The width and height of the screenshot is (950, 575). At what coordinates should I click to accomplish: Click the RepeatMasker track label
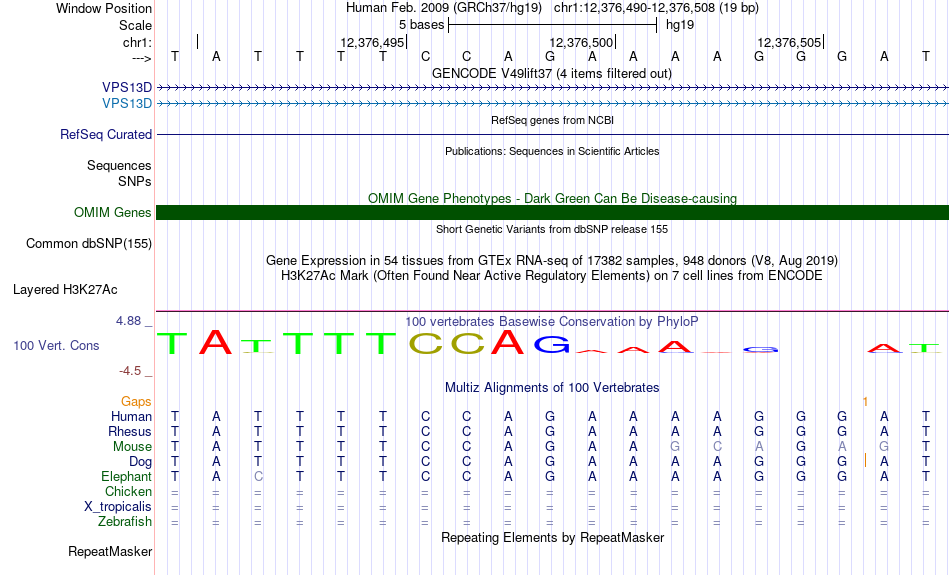[110, 551]
